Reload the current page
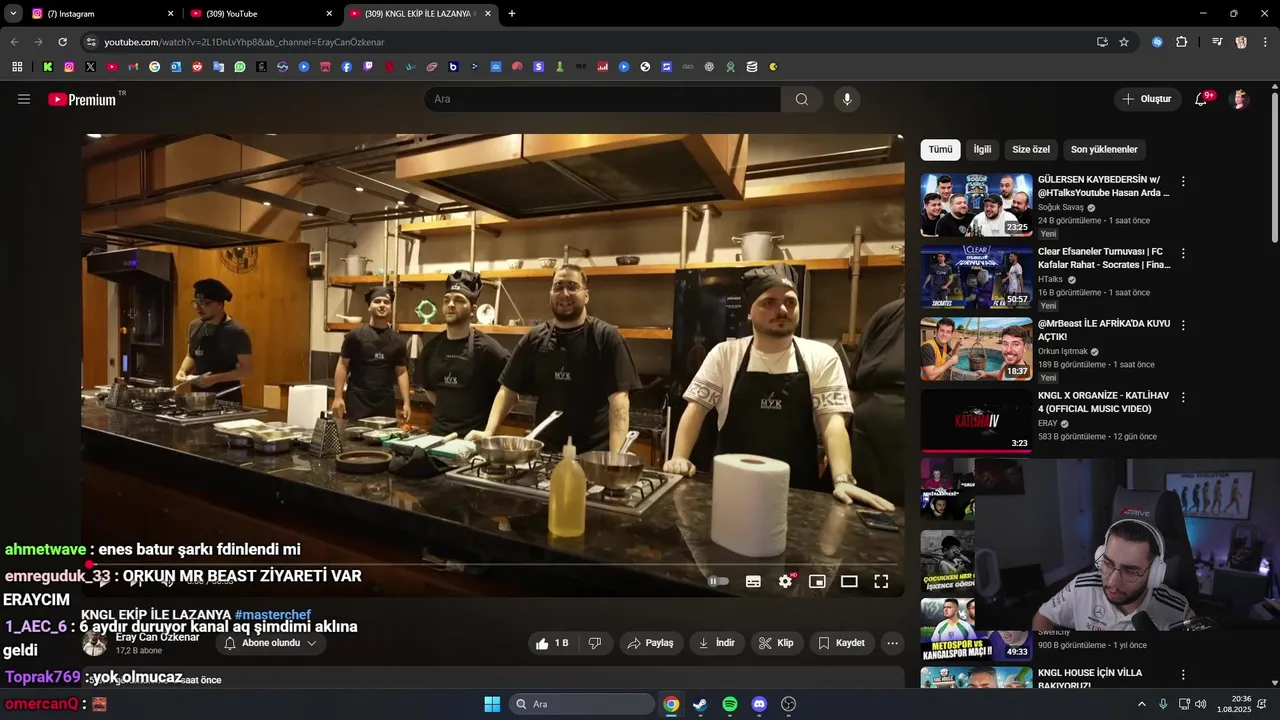The height and width of the screenshot is (720, 1280). point(62,42)
